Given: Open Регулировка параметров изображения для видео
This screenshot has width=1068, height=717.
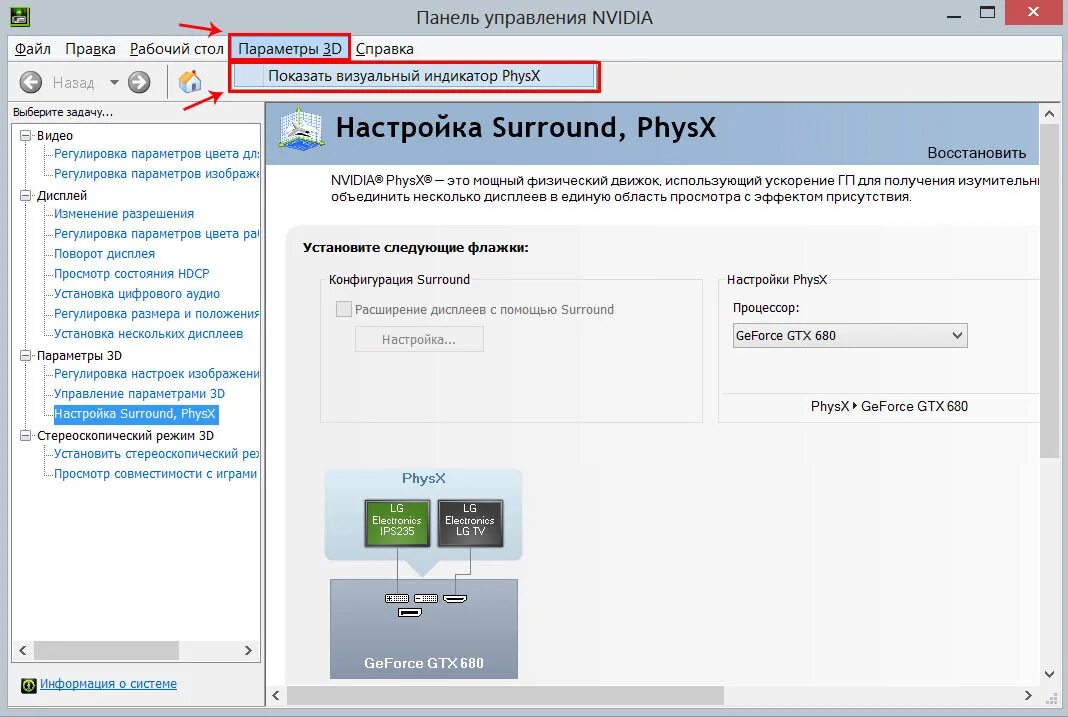Looking at the screenshot, I should point(157,174).
